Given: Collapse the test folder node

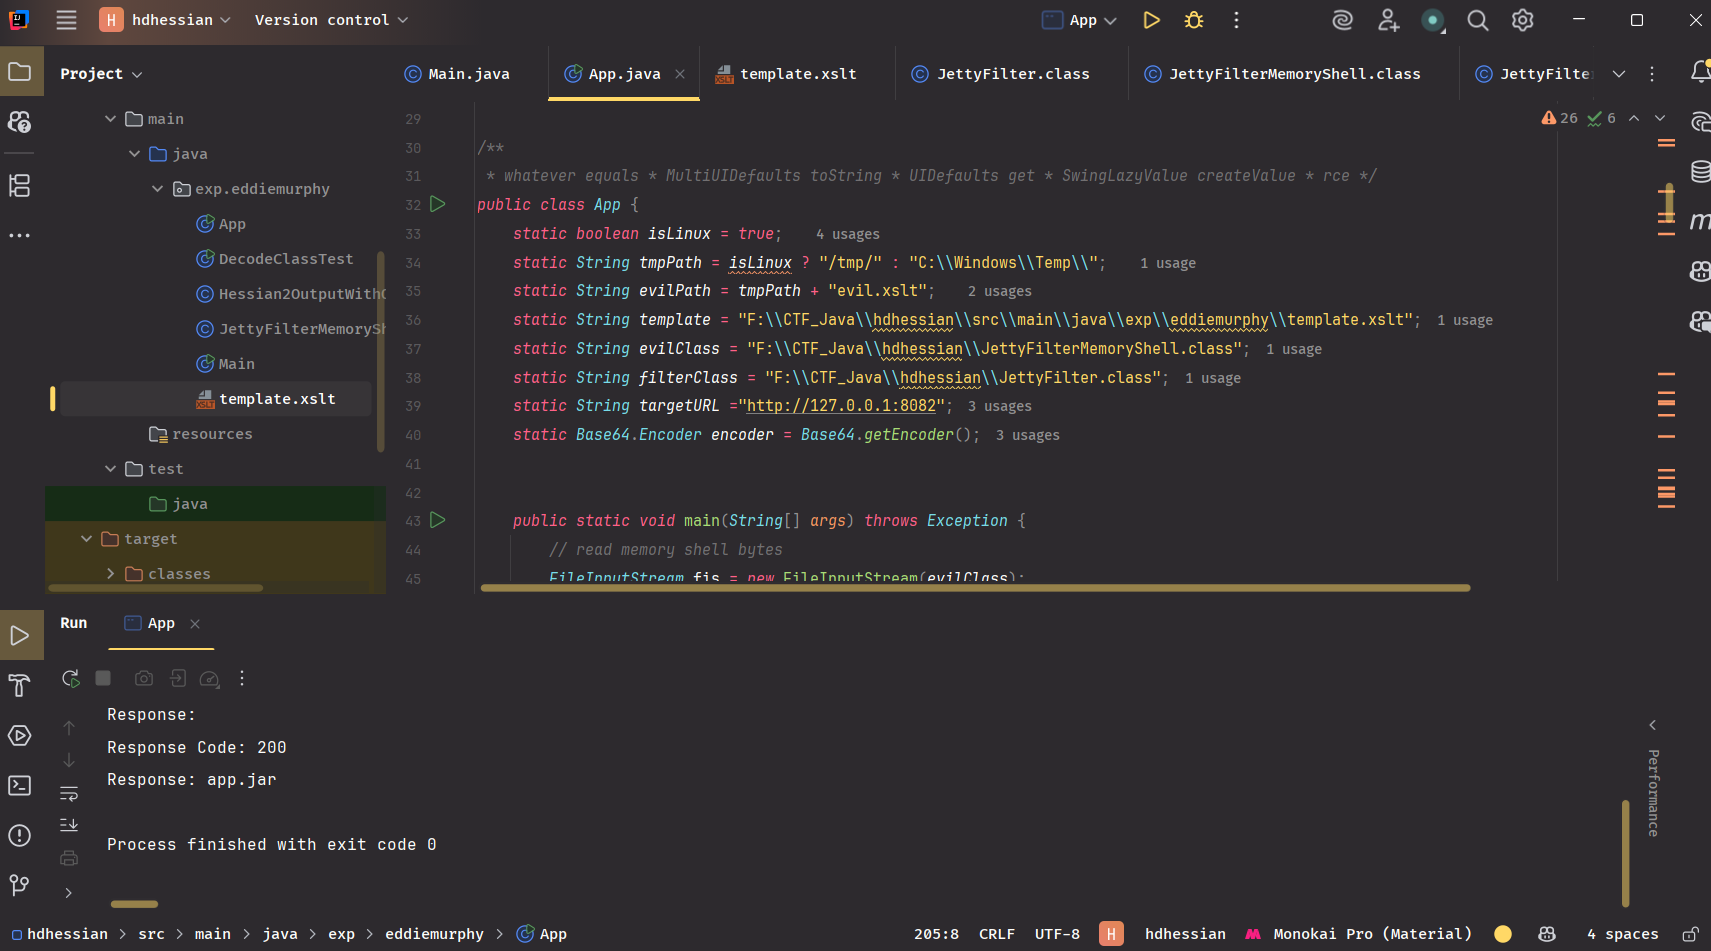Looking at the screenshot, I should 110,469.
